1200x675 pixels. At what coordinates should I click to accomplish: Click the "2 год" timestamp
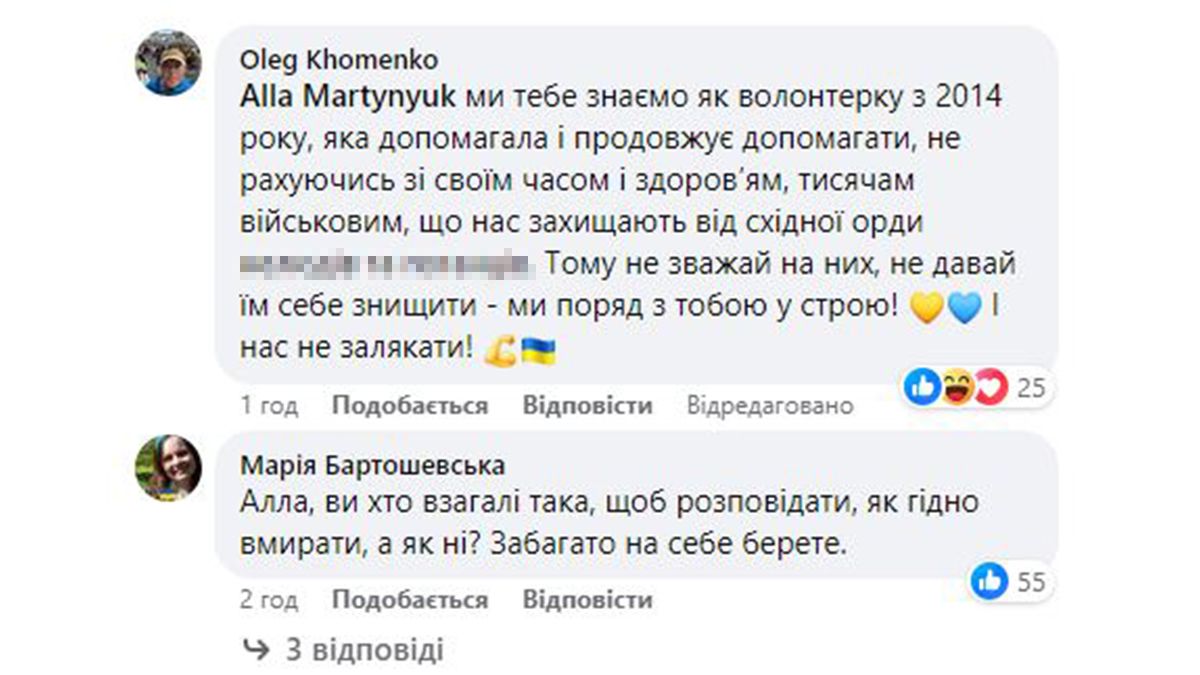point(269,600)
